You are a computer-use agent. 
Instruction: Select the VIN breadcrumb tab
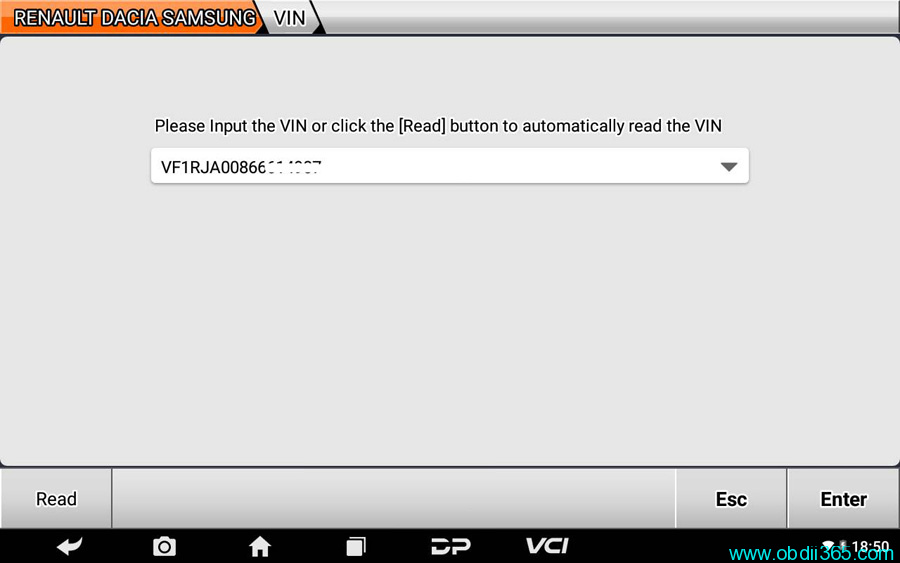pos(289,18)
